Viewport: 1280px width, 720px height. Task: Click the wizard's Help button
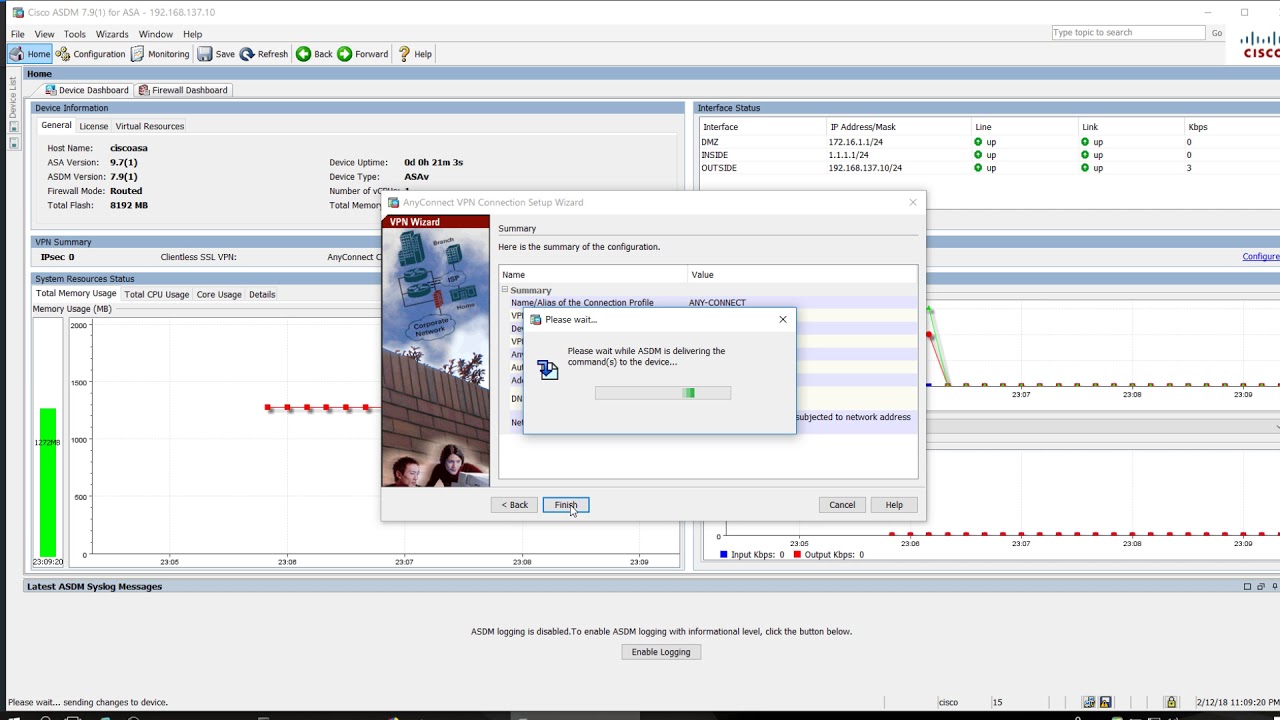(894, 505)
